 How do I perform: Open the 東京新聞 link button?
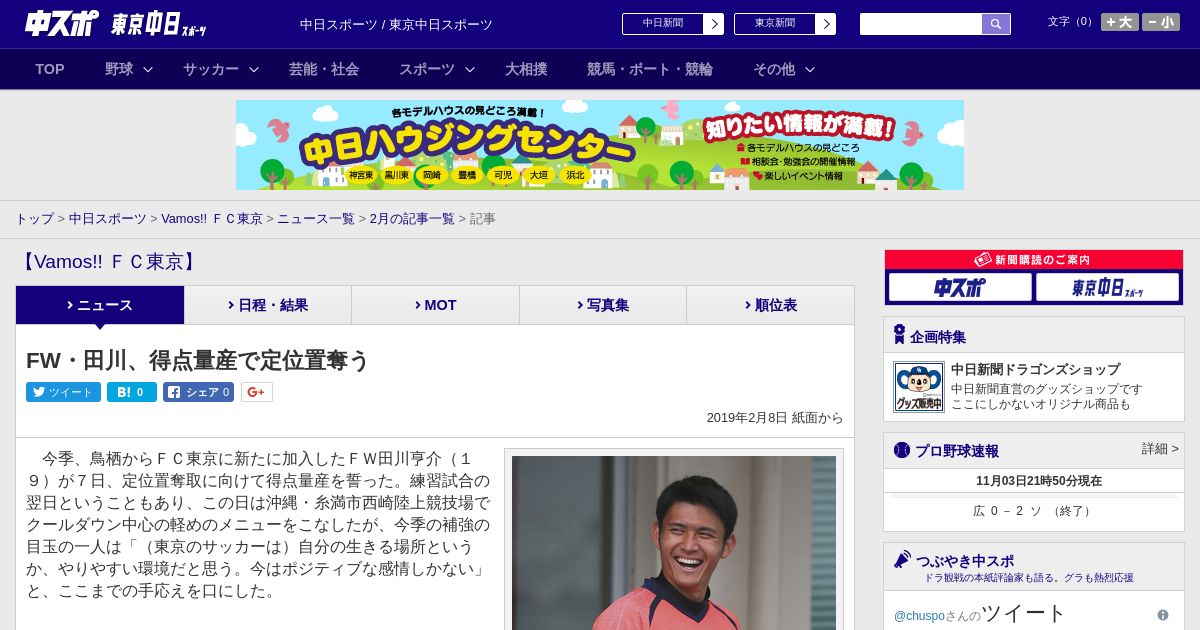pyautogui.click(x=775, y=24)
